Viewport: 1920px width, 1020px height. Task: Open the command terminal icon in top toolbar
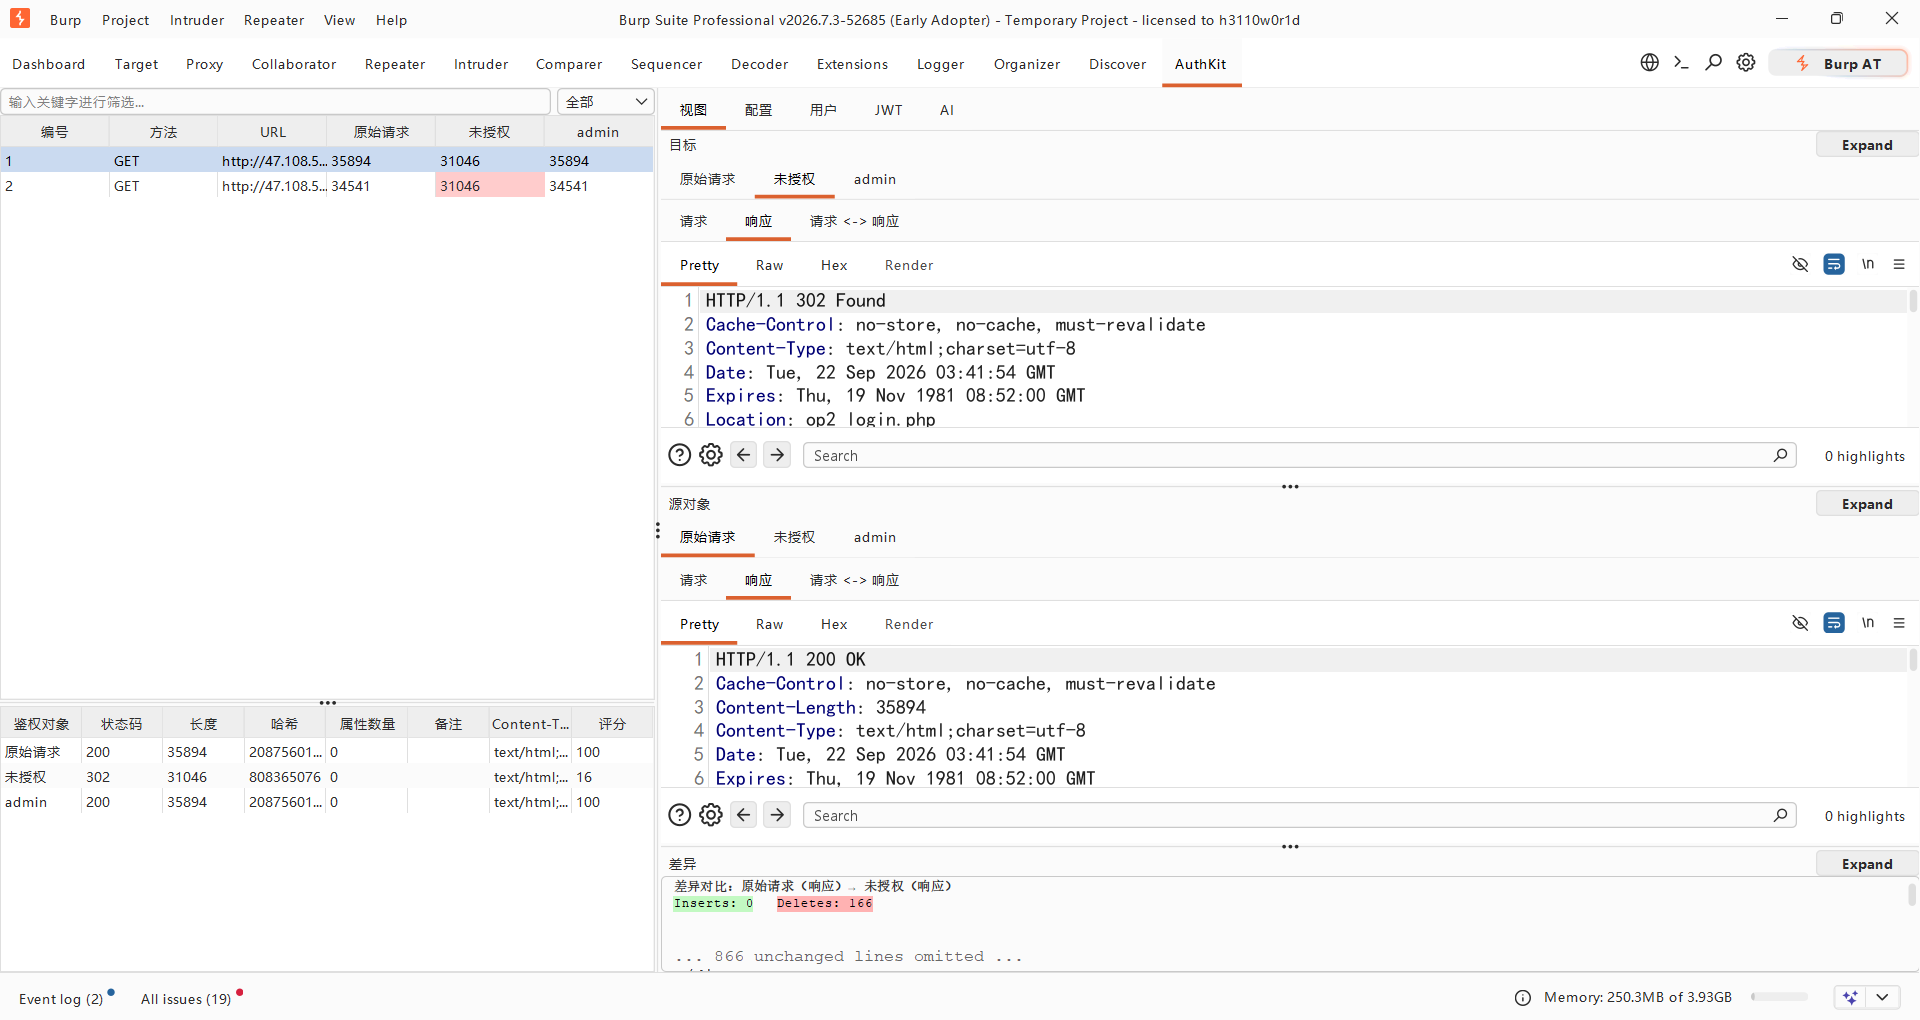pyautogui.click(x=1681, y=63)
